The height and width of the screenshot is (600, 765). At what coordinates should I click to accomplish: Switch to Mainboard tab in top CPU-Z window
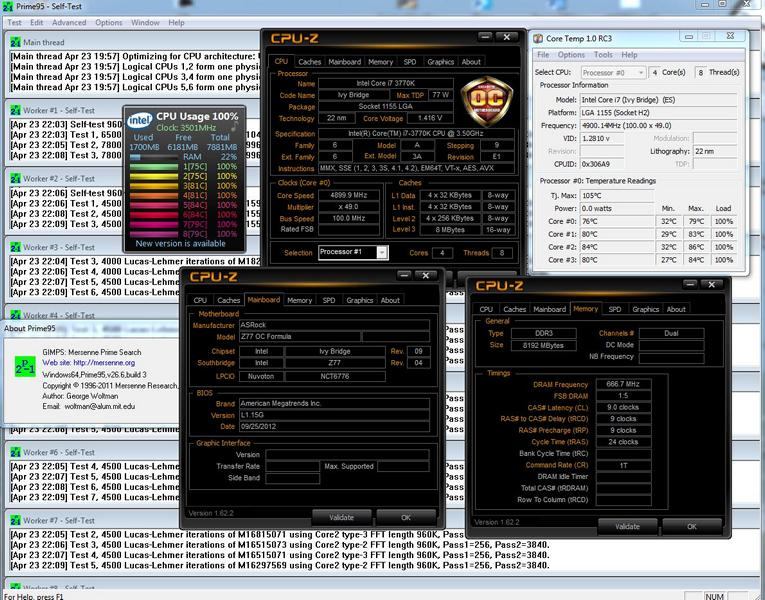tap(344, 62)
